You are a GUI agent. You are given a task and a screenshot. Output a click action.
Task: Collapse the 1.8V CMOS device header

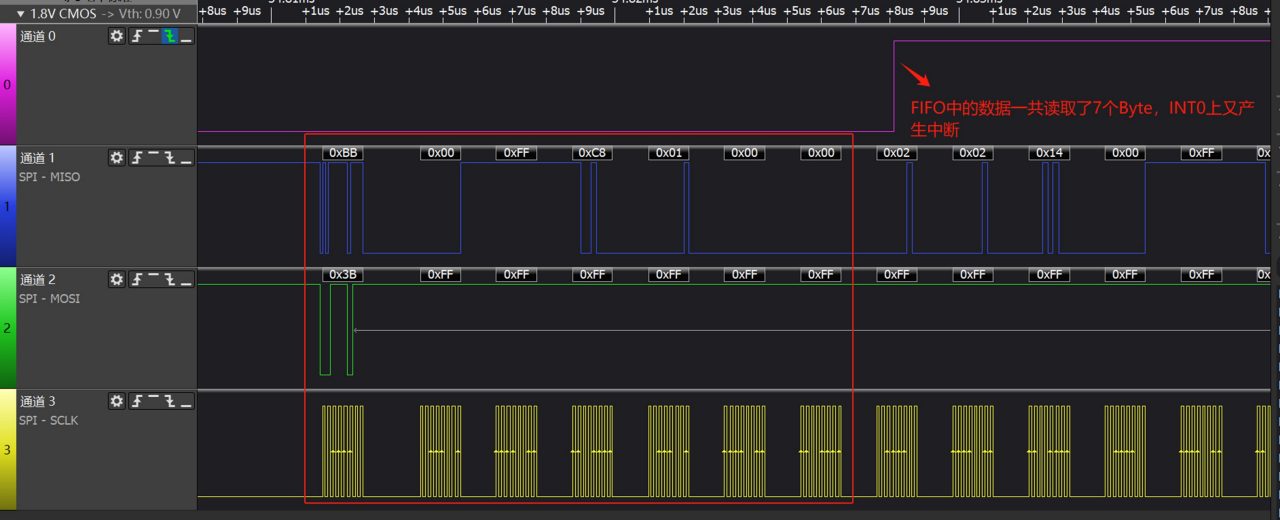(20, 14)
